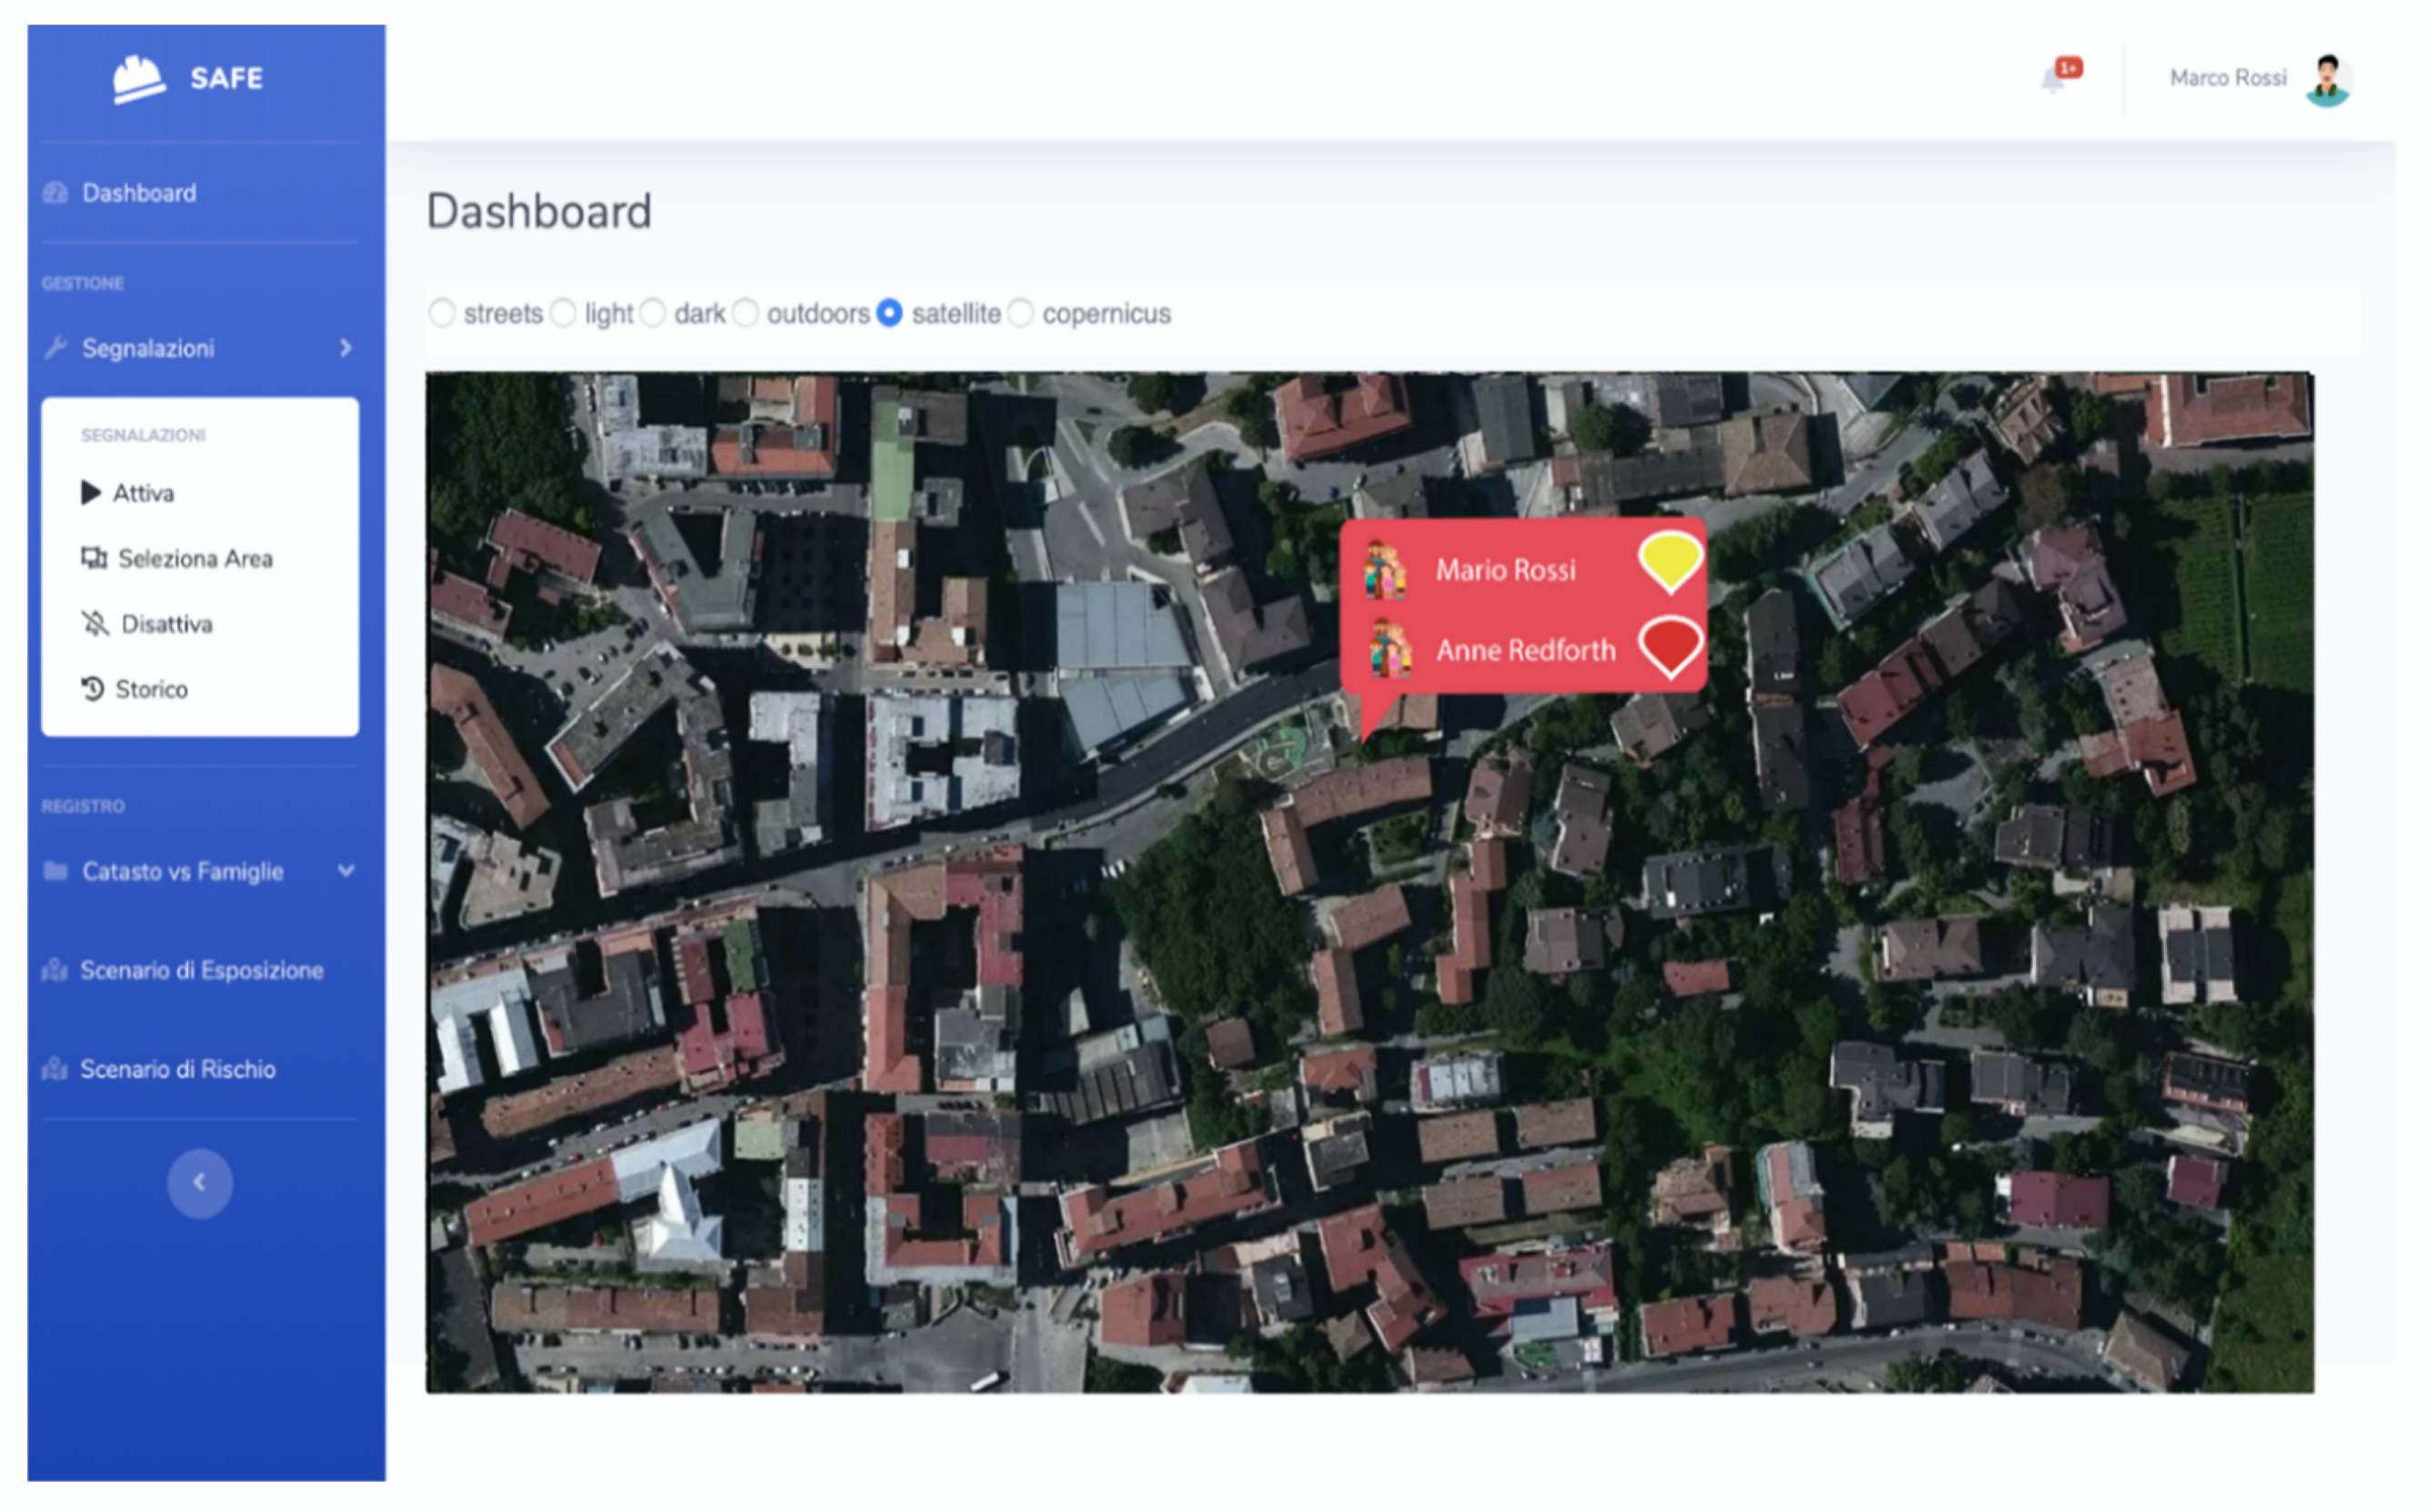Expand the Segnalazioni chevron arrow
Image resolution: width=2426 pixels, height=1512 pixels.
pyautogui.click(x=346, y=348)
